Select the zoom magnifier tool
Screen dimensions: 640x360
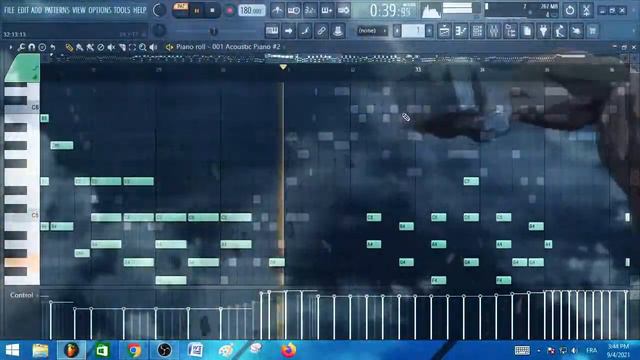142,47
